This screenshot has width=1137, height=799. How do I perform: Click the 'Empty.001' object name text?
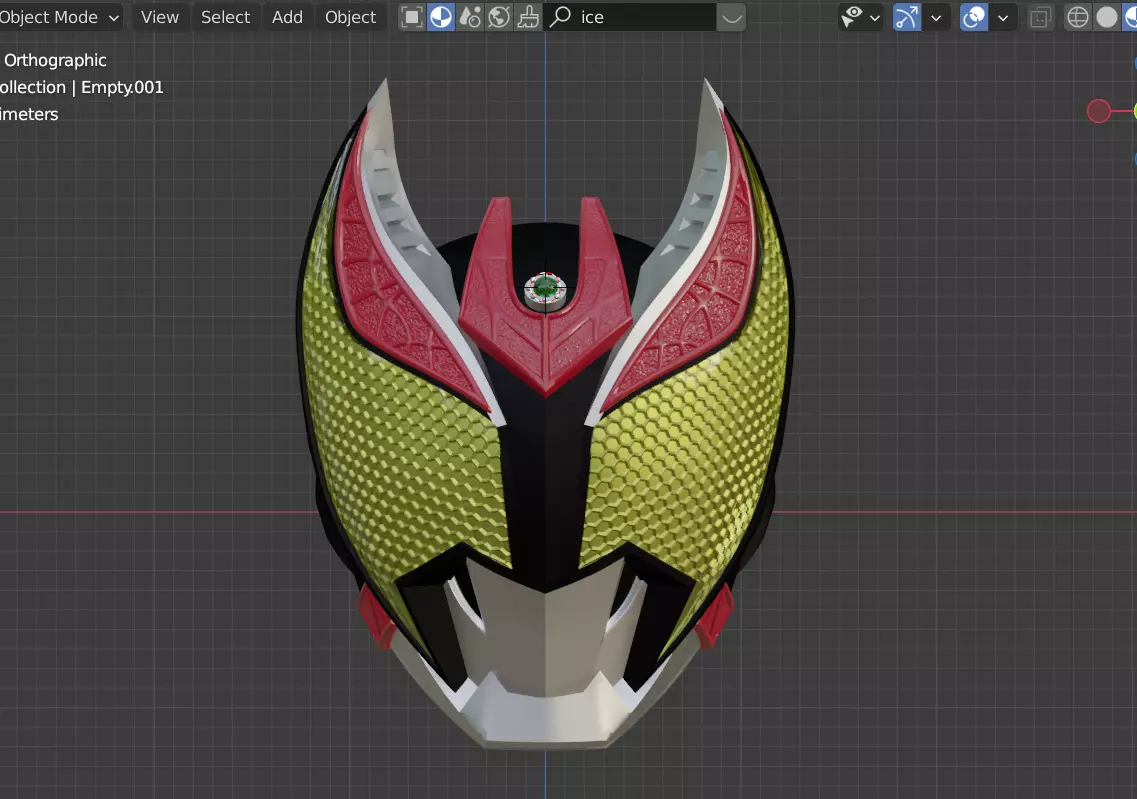click(122, 87)
